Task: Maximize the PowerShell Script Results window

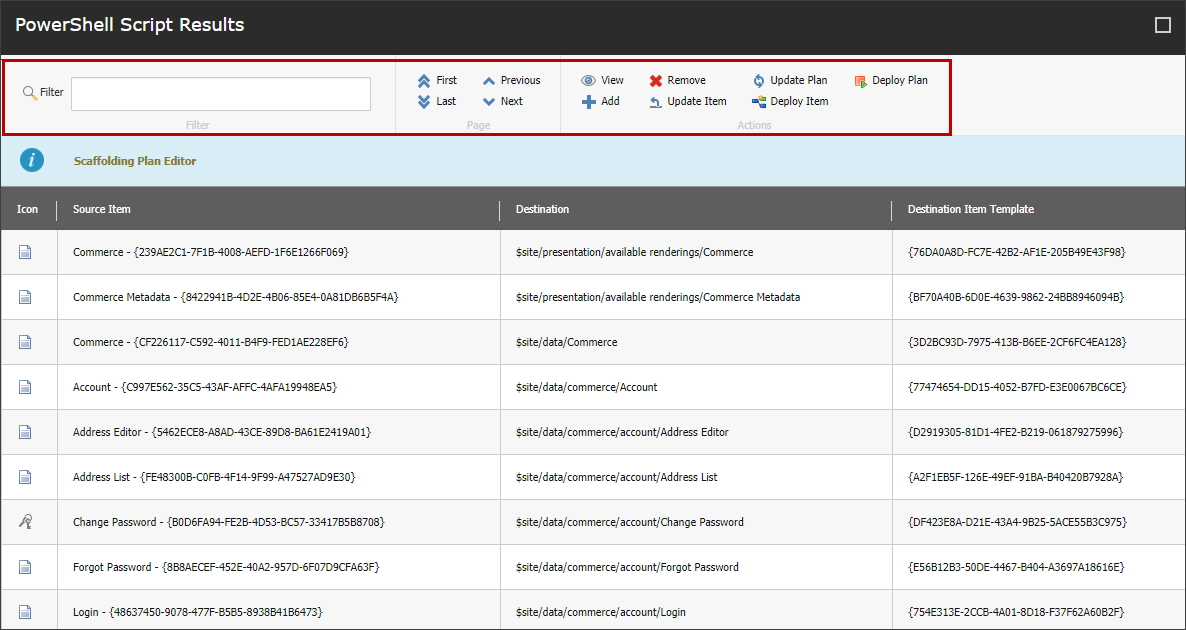Action: 1163,26
